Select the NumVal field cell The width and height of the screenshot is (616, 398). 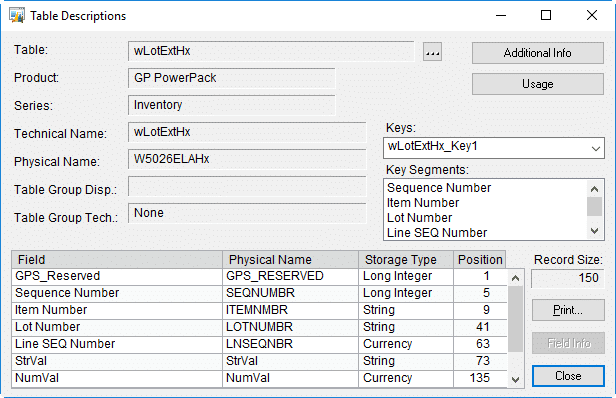tap(117, 378)
